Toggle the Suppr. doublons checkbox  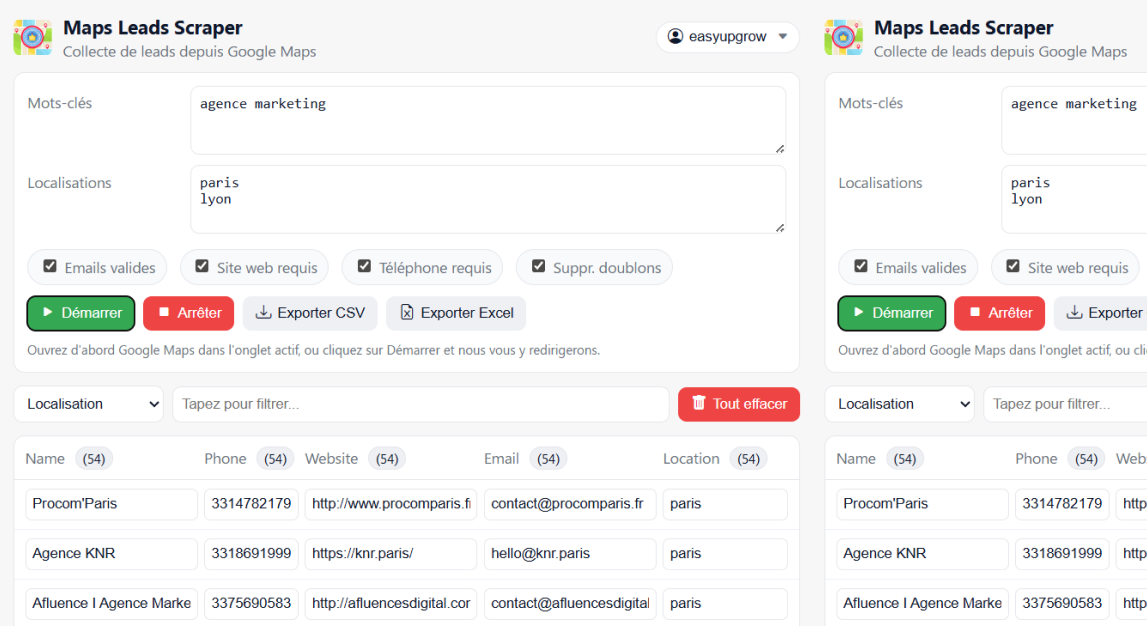pyautogui.click(x=538, y=267)
